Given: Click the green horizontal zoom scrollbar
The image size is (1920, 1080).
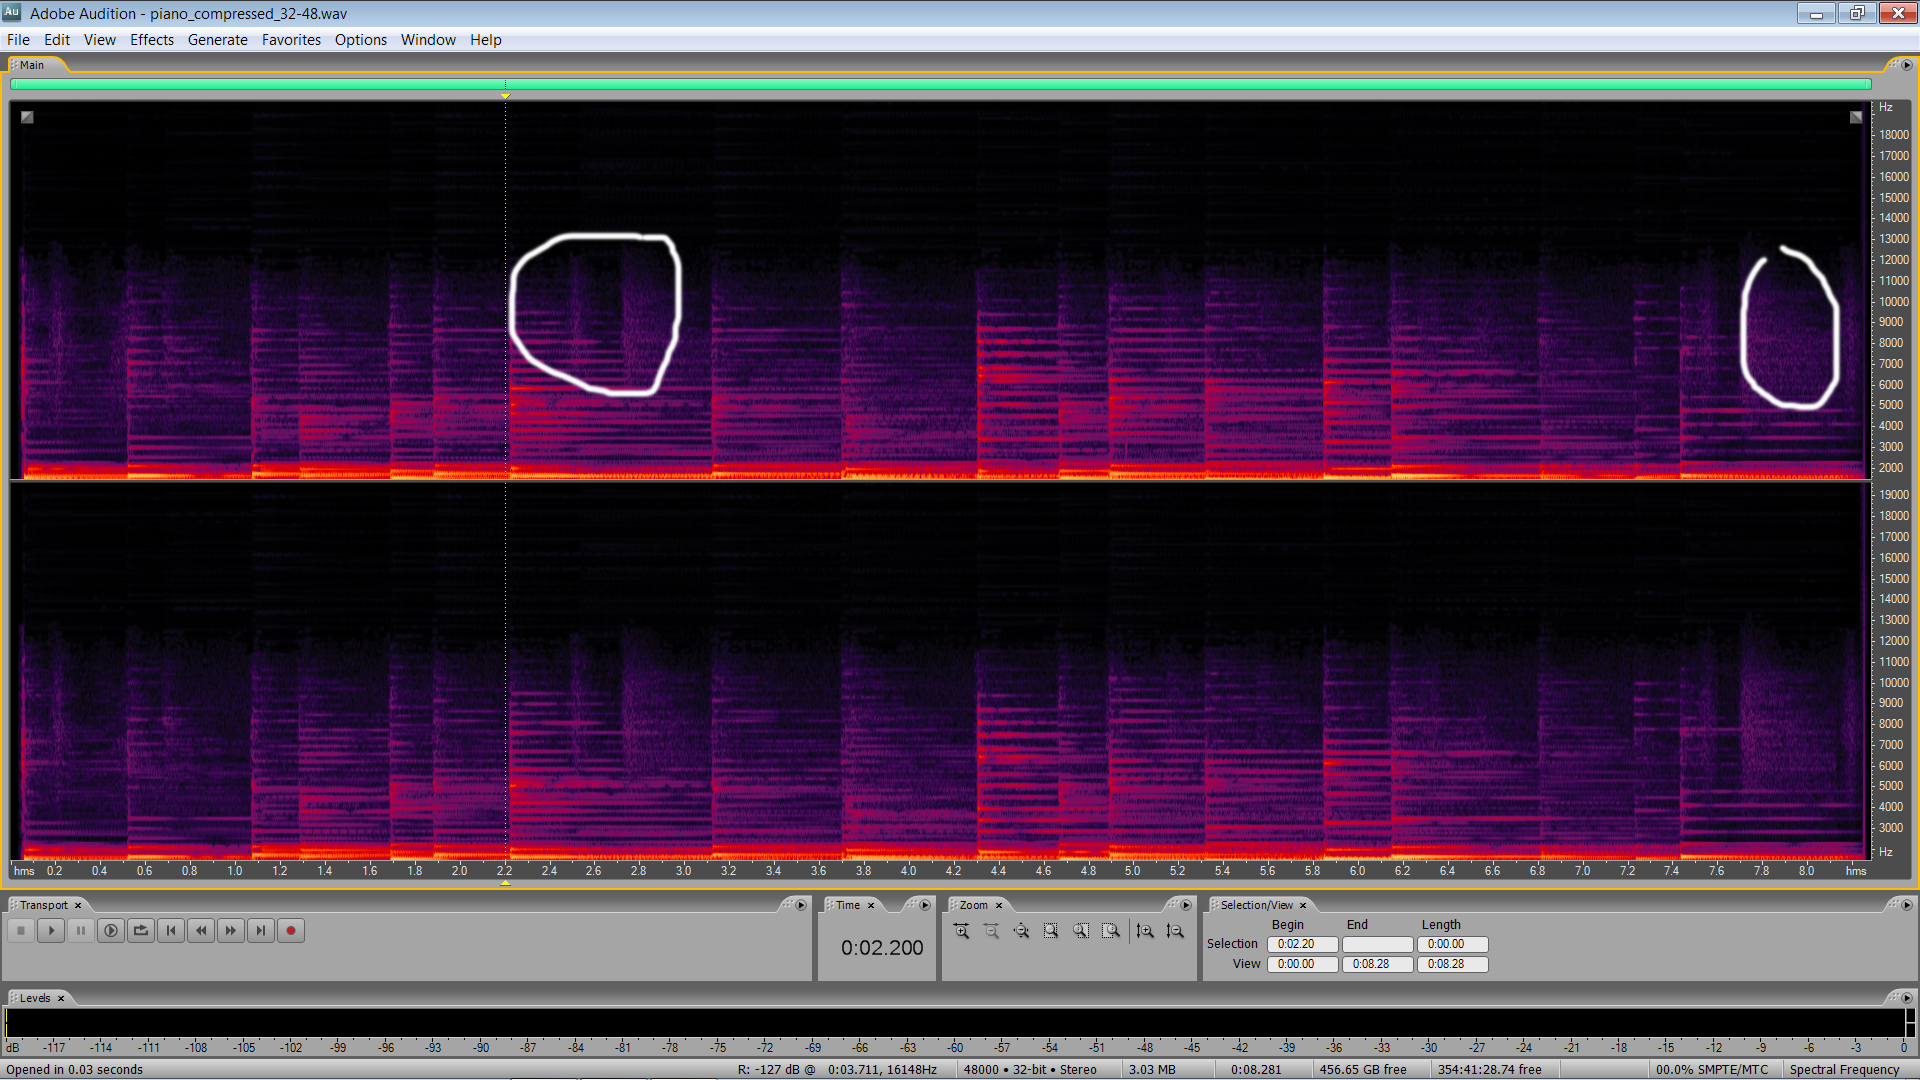Looking at the screenshot, I should coord(940,85).
